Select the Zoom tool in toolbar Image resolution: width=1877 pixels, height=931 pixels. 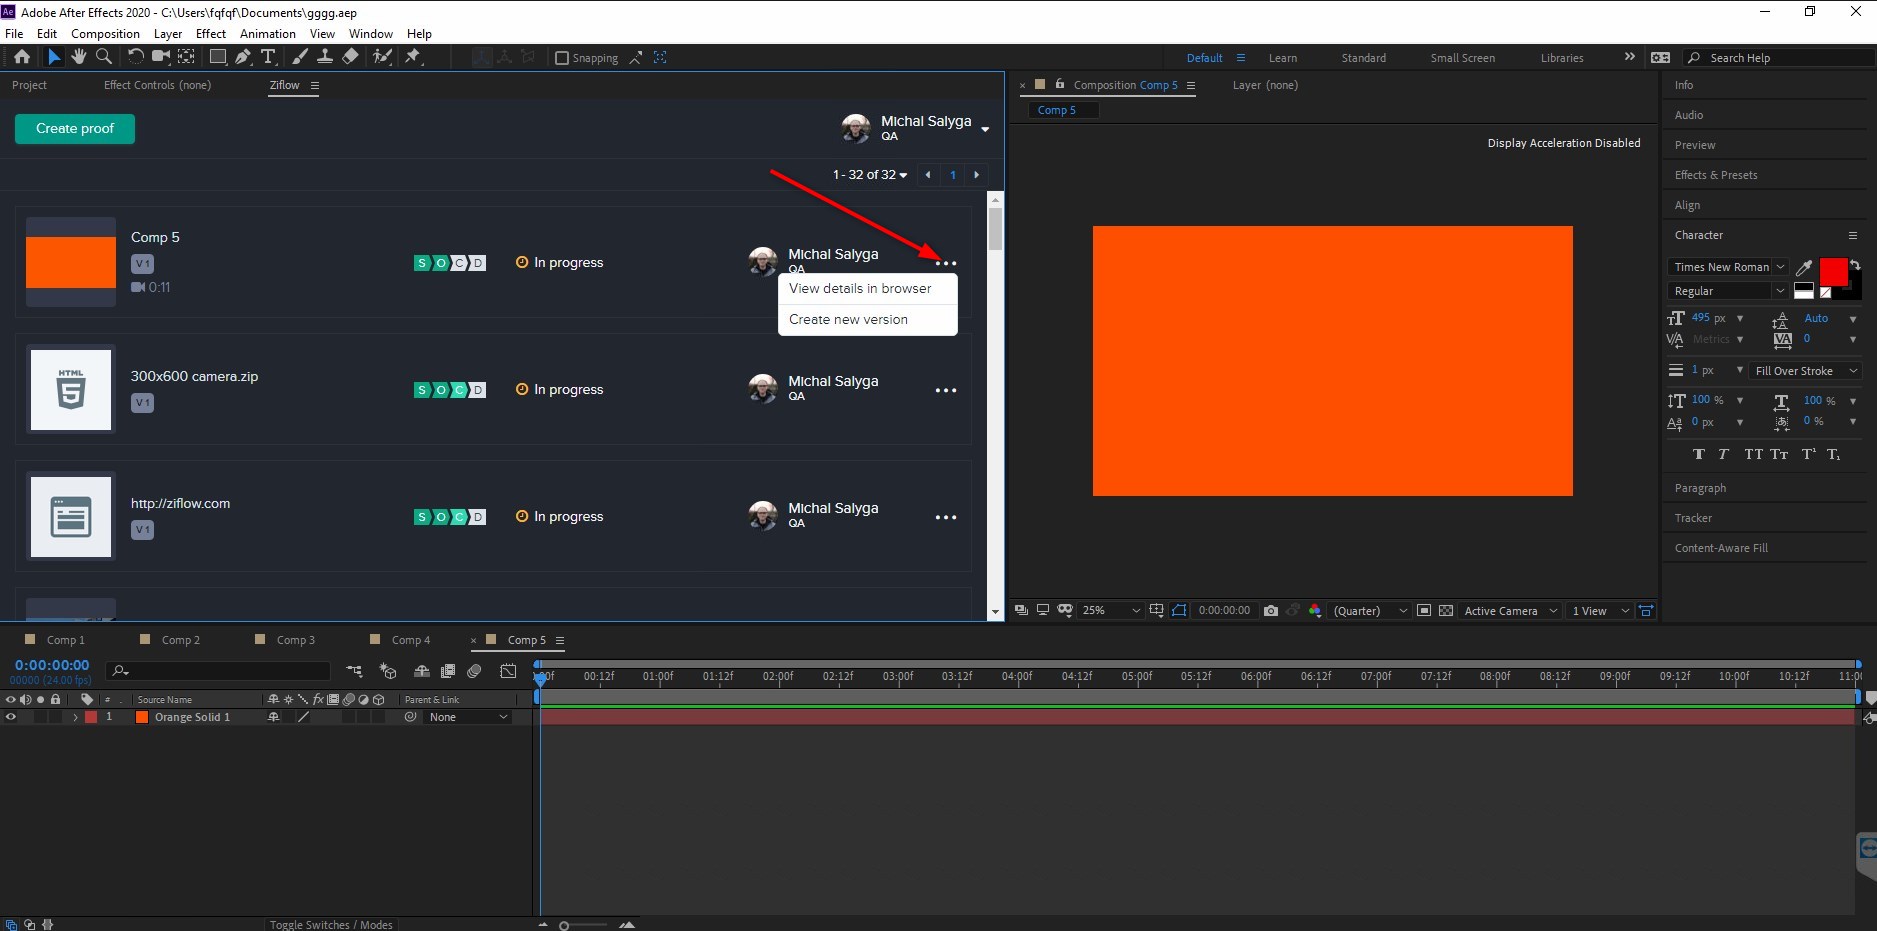(x=103, y=57)
